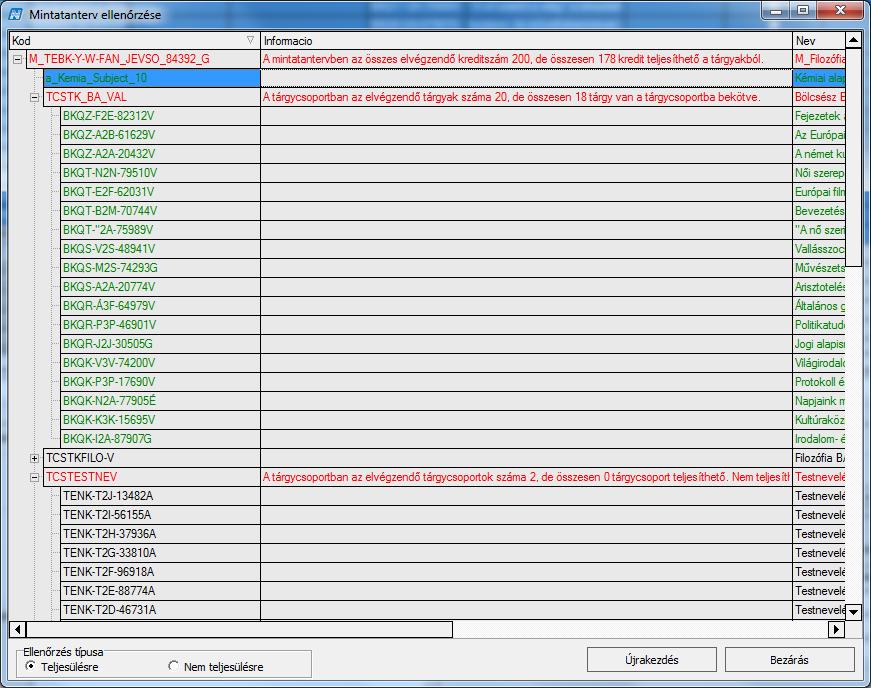
Task: Select row TENK-T2E-88774A
Action: coord(160,591)
